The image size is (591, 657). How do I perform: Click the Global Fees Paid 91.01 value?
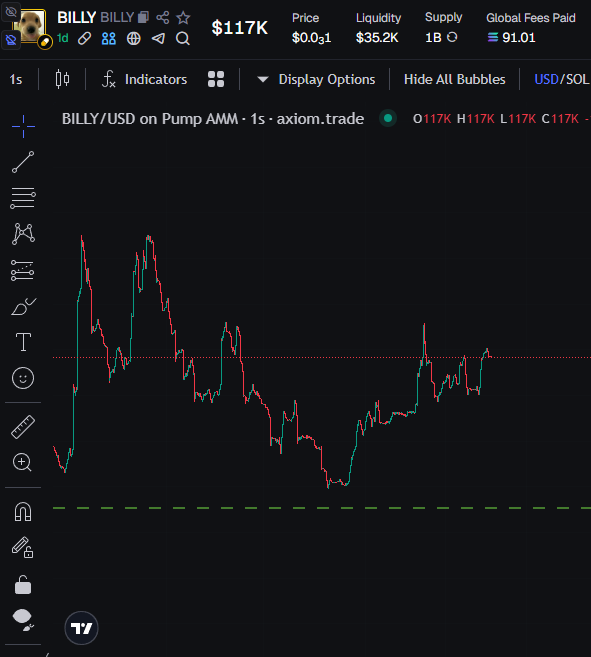tap(519, 37)
